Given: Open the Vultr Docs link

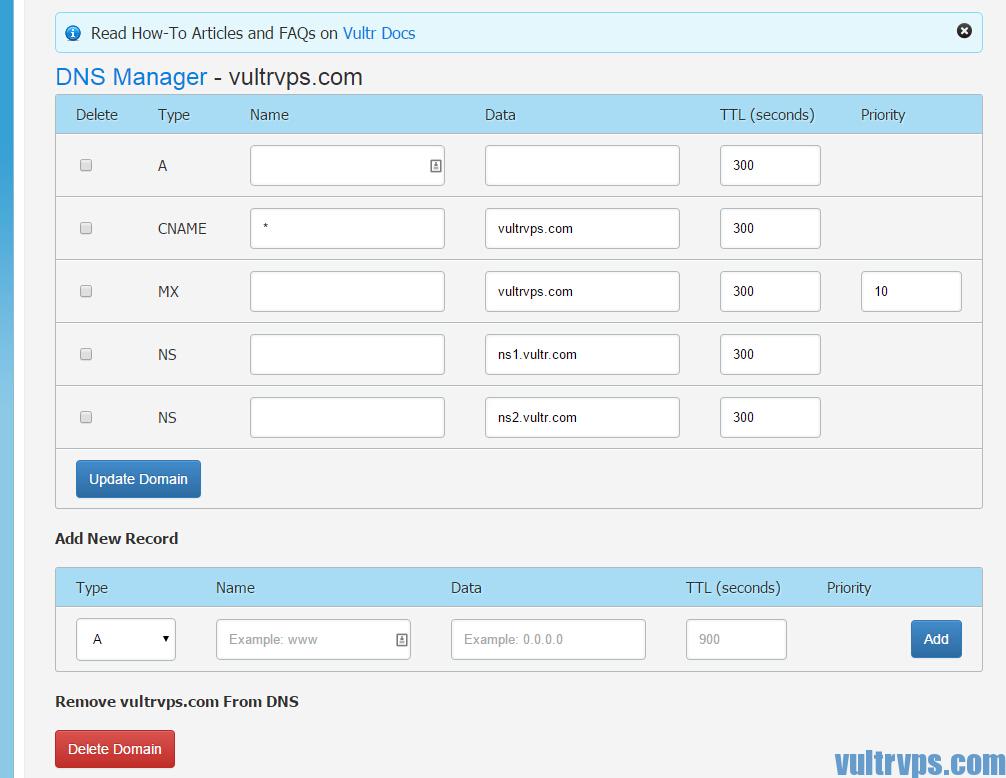Looking at the screenshot, I should point(379,33).
